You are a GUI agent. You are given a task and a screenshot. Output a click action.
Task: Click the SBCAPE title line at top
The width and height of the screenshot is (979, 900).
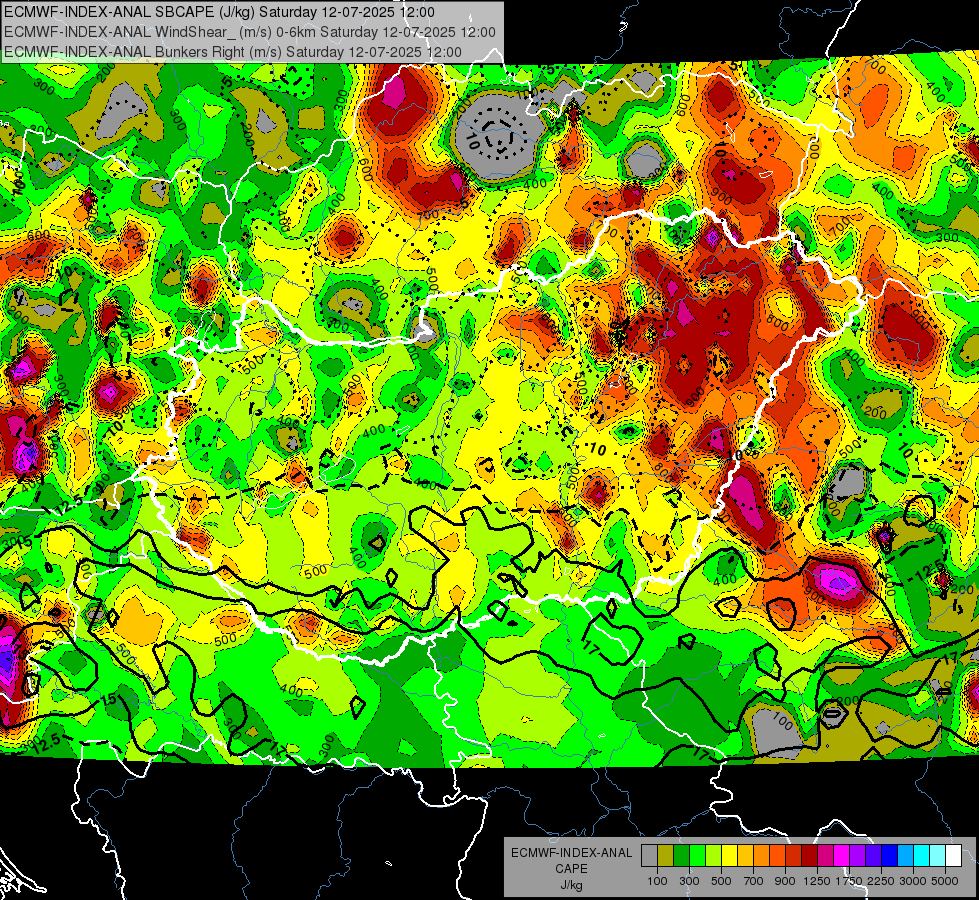(x=219, y=11)
